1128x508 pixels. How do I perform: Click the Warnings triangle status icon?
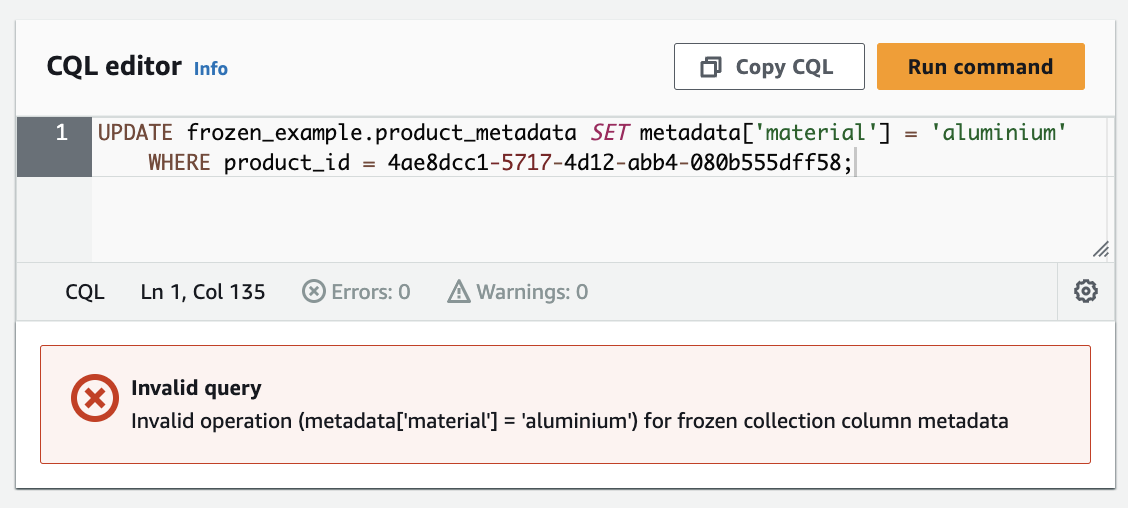[x=459, y=292]
